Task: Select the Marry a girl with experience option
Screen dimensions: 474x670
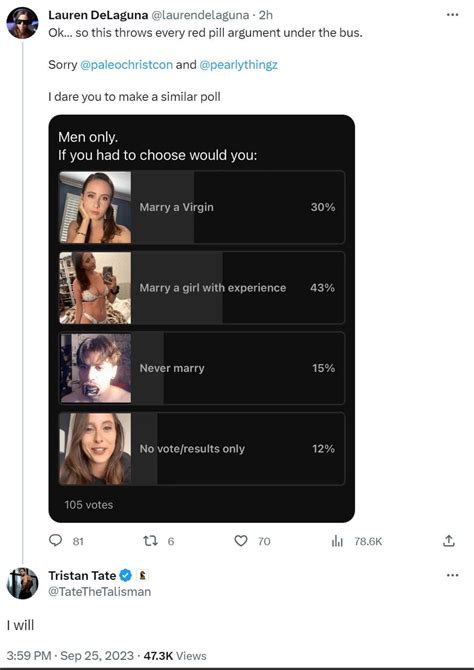Action: pos(202,288)
